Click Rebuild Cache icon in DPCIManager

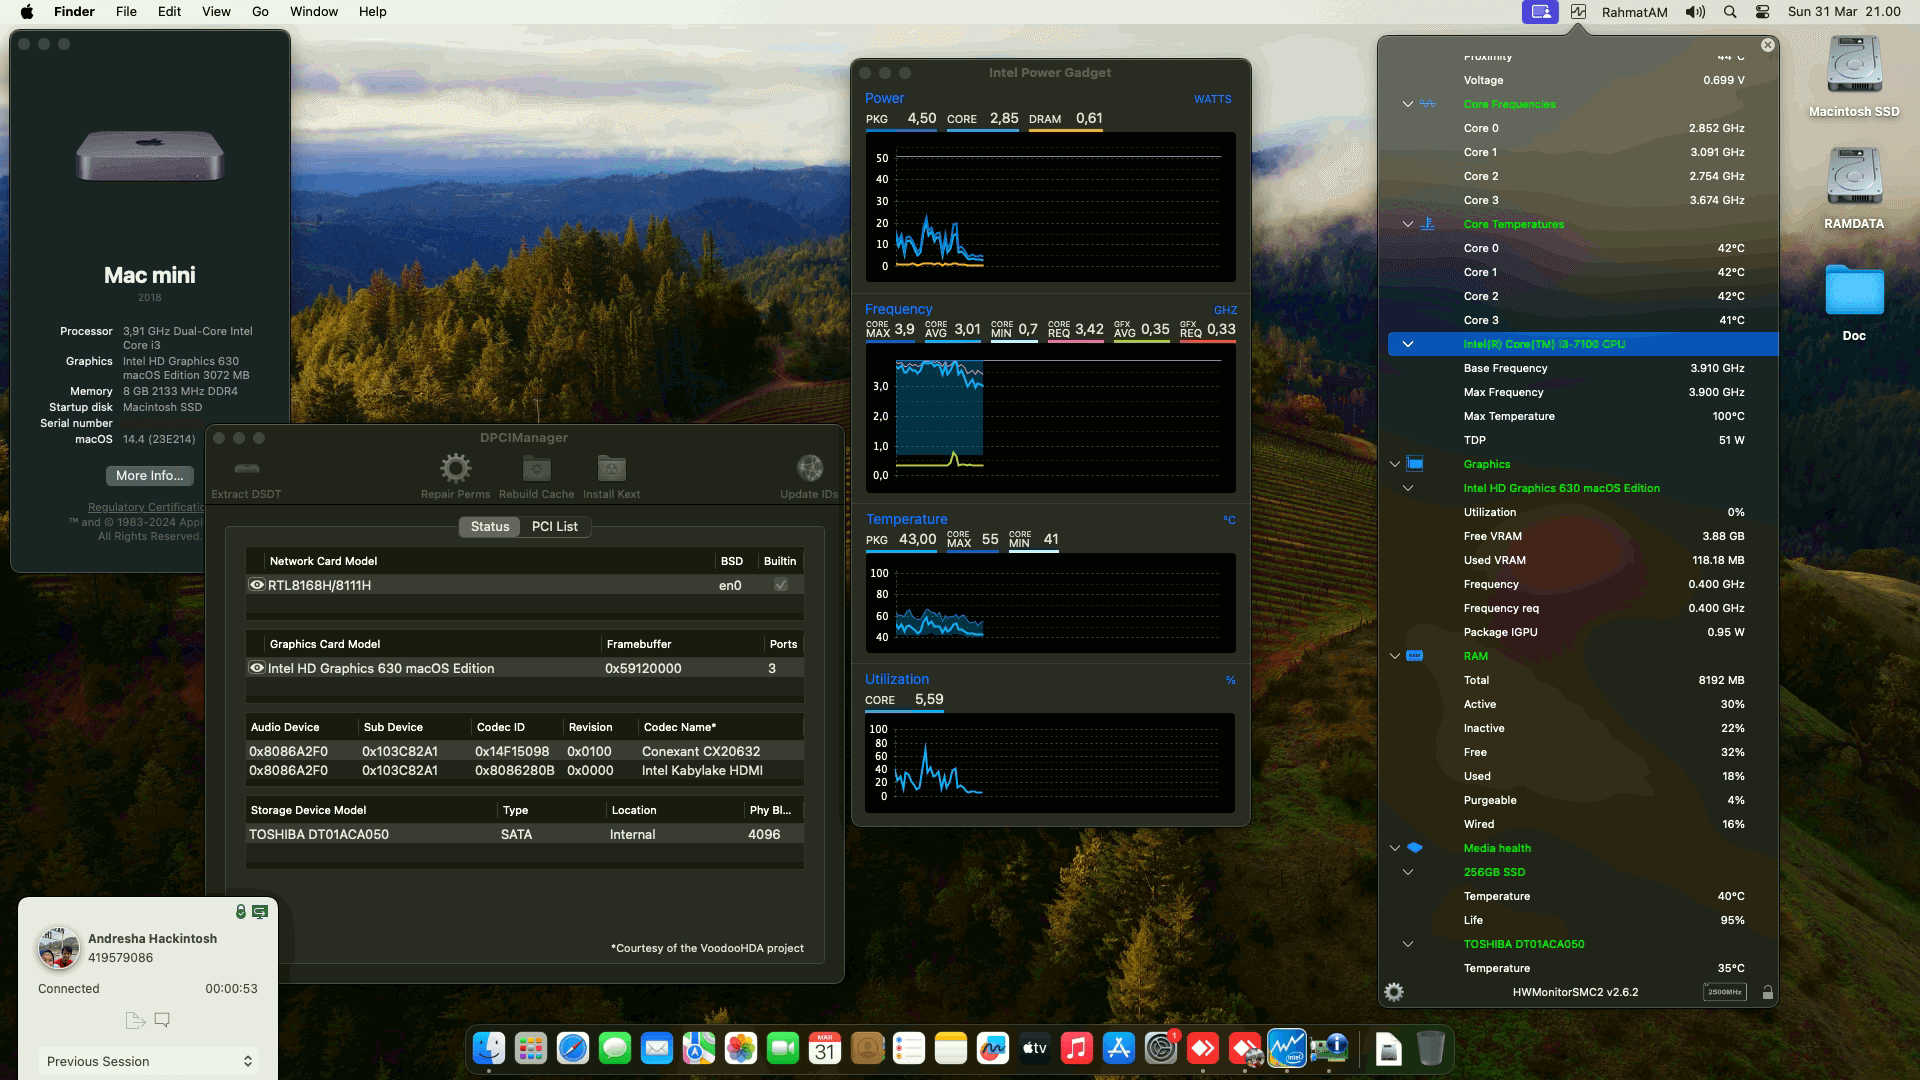537,468
